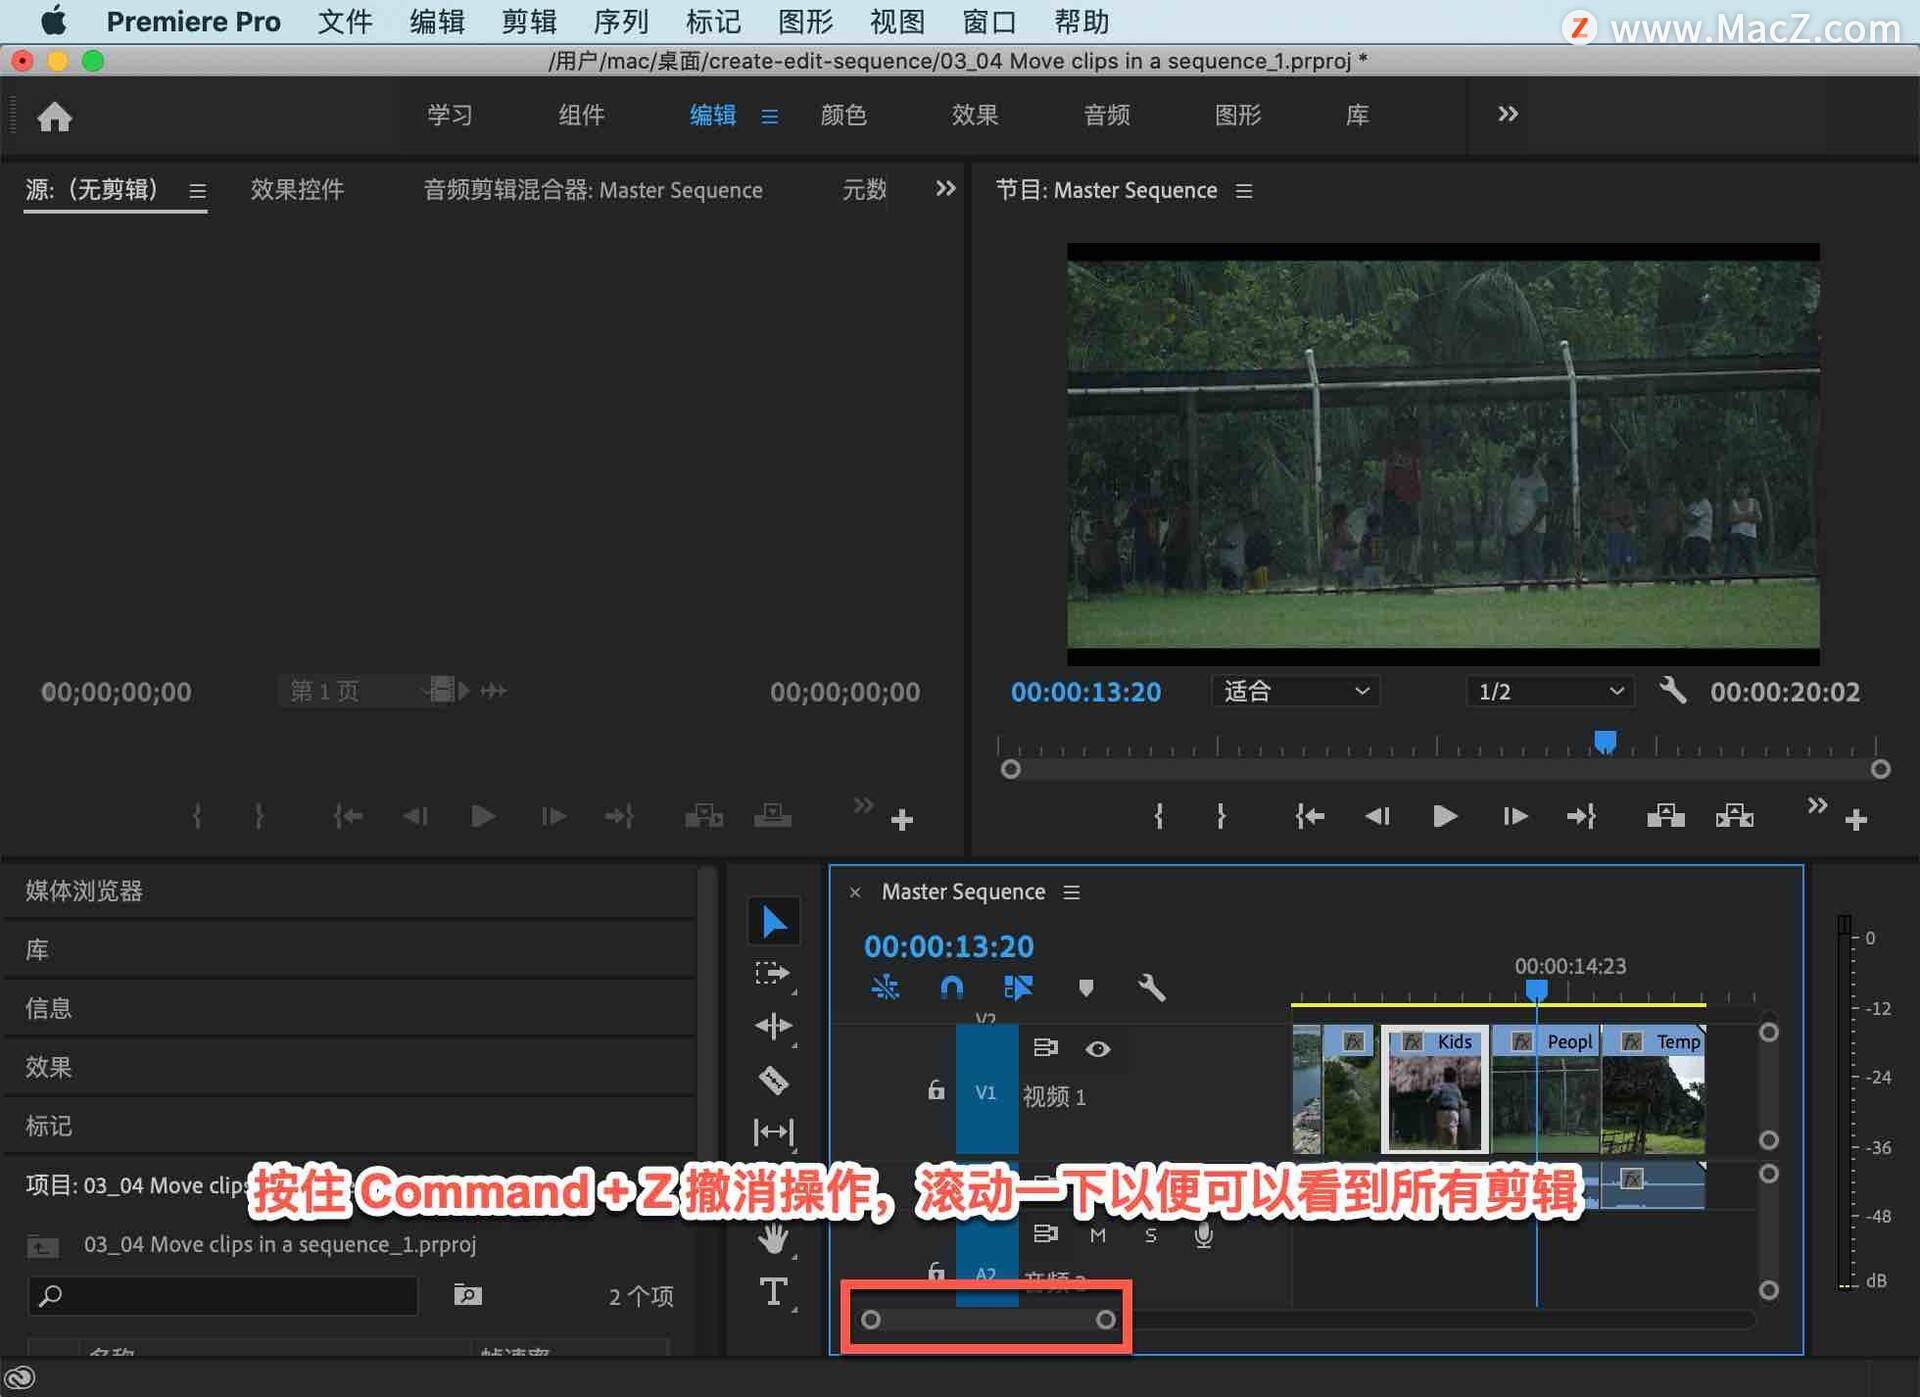Viewport: 1920px width, 1397px height.
Task: Open 标记 panel
Action: pyautogui.click(x=48, y=1126)
